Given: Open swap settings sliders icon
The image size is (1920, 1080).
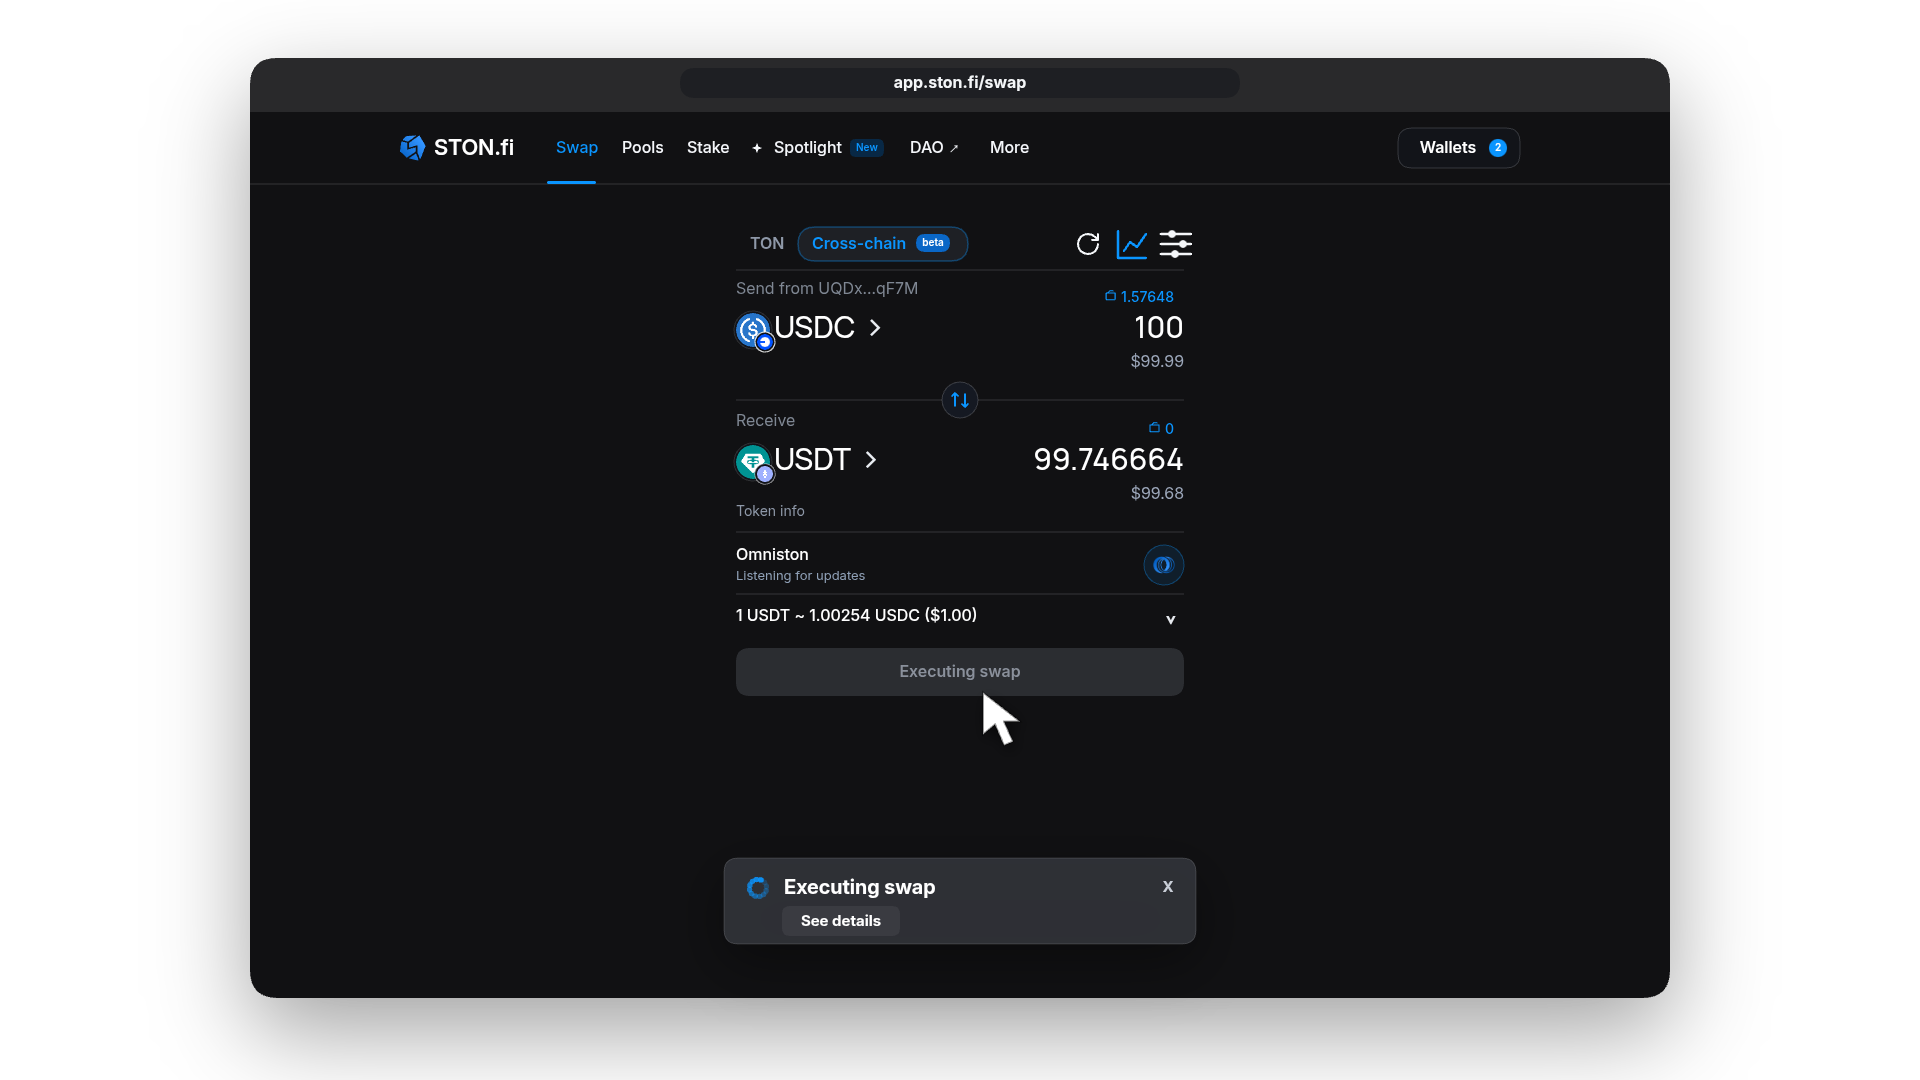Looking at the screenshot, I should 1176,244.
